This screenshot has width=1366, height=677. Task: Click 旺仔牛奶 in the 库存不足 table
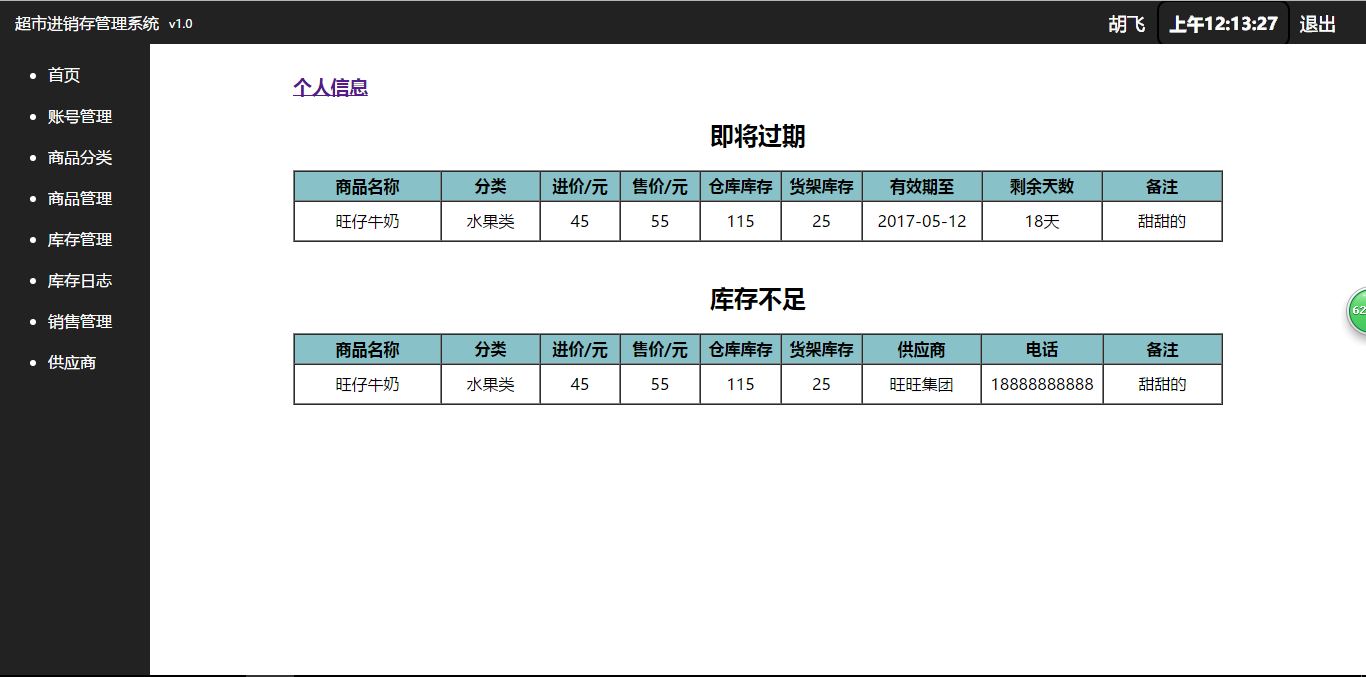(x=367, y=384)
